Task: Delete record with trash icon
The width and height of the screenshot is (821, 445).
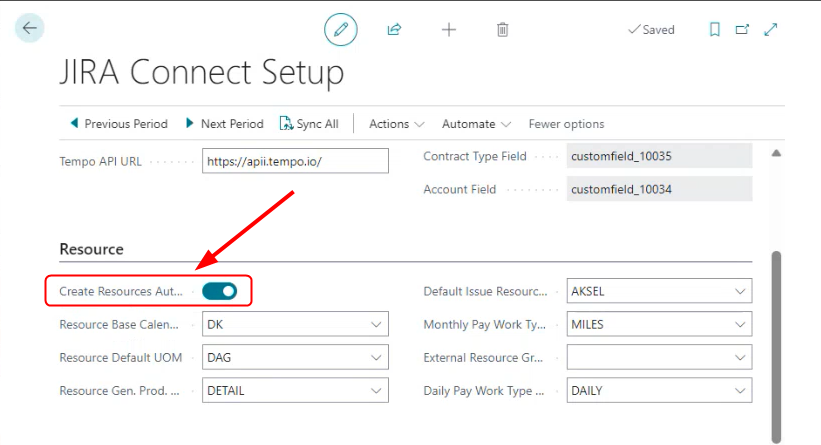Action: point(503,30)
